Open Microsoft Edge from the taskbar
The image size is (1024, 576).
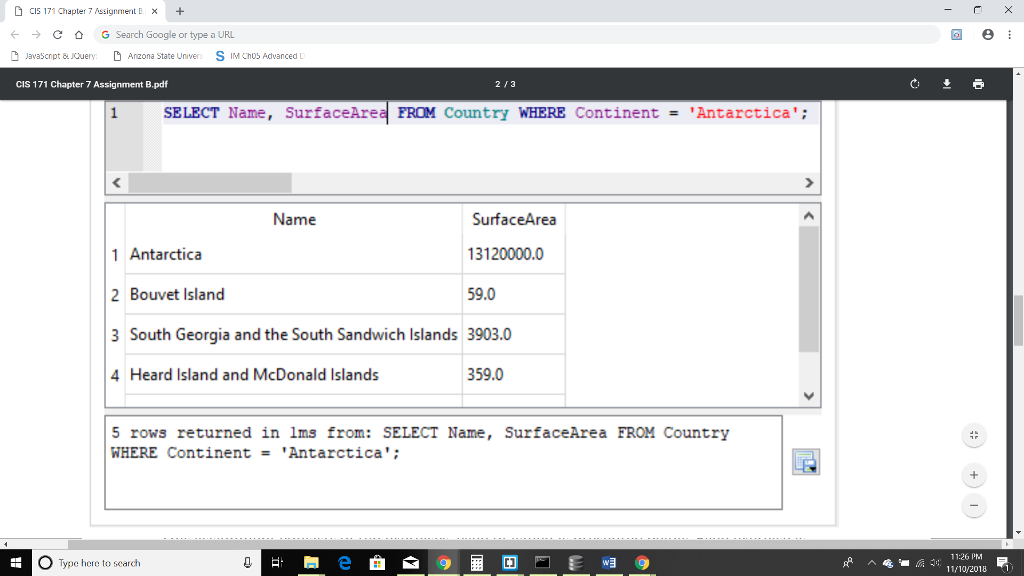pos(344,562)
